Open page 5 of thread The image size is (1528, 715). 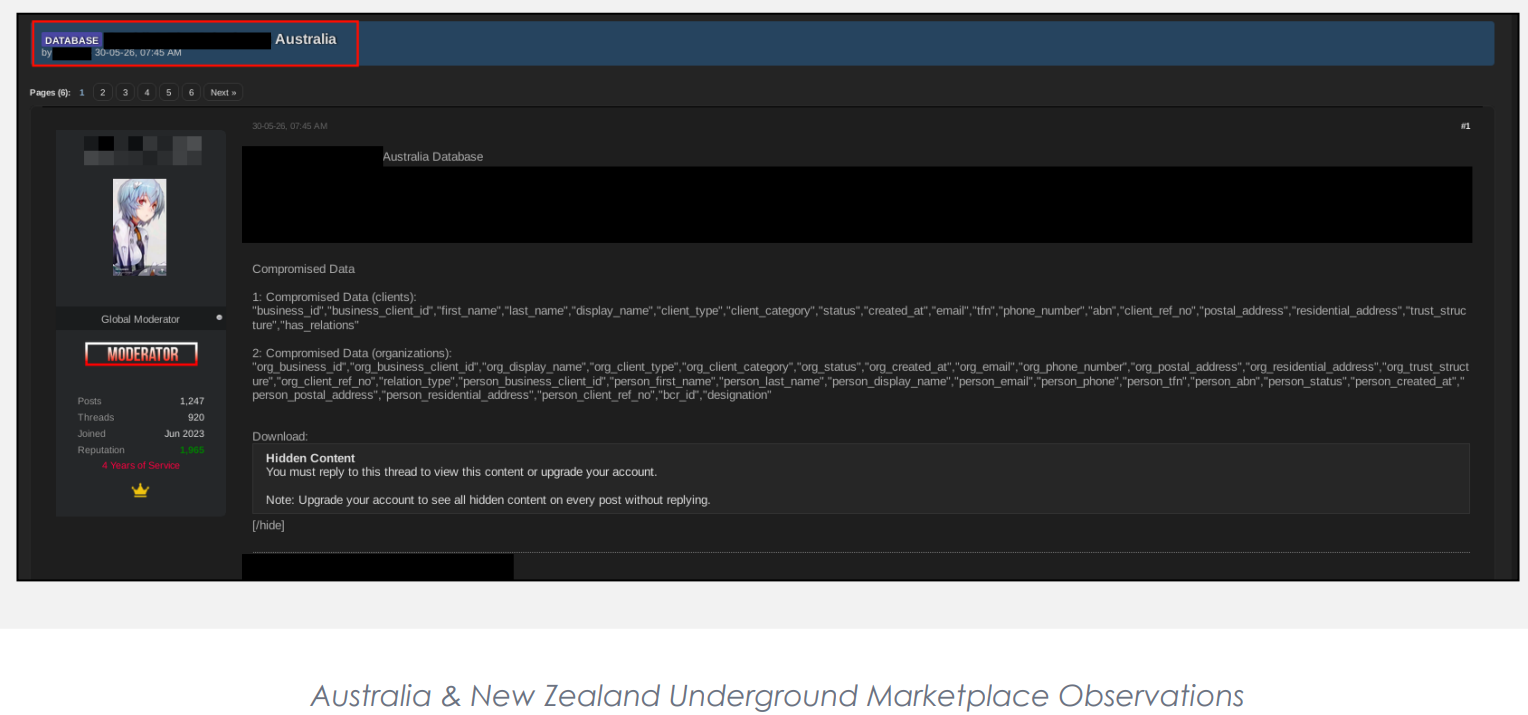click(169, 92)
